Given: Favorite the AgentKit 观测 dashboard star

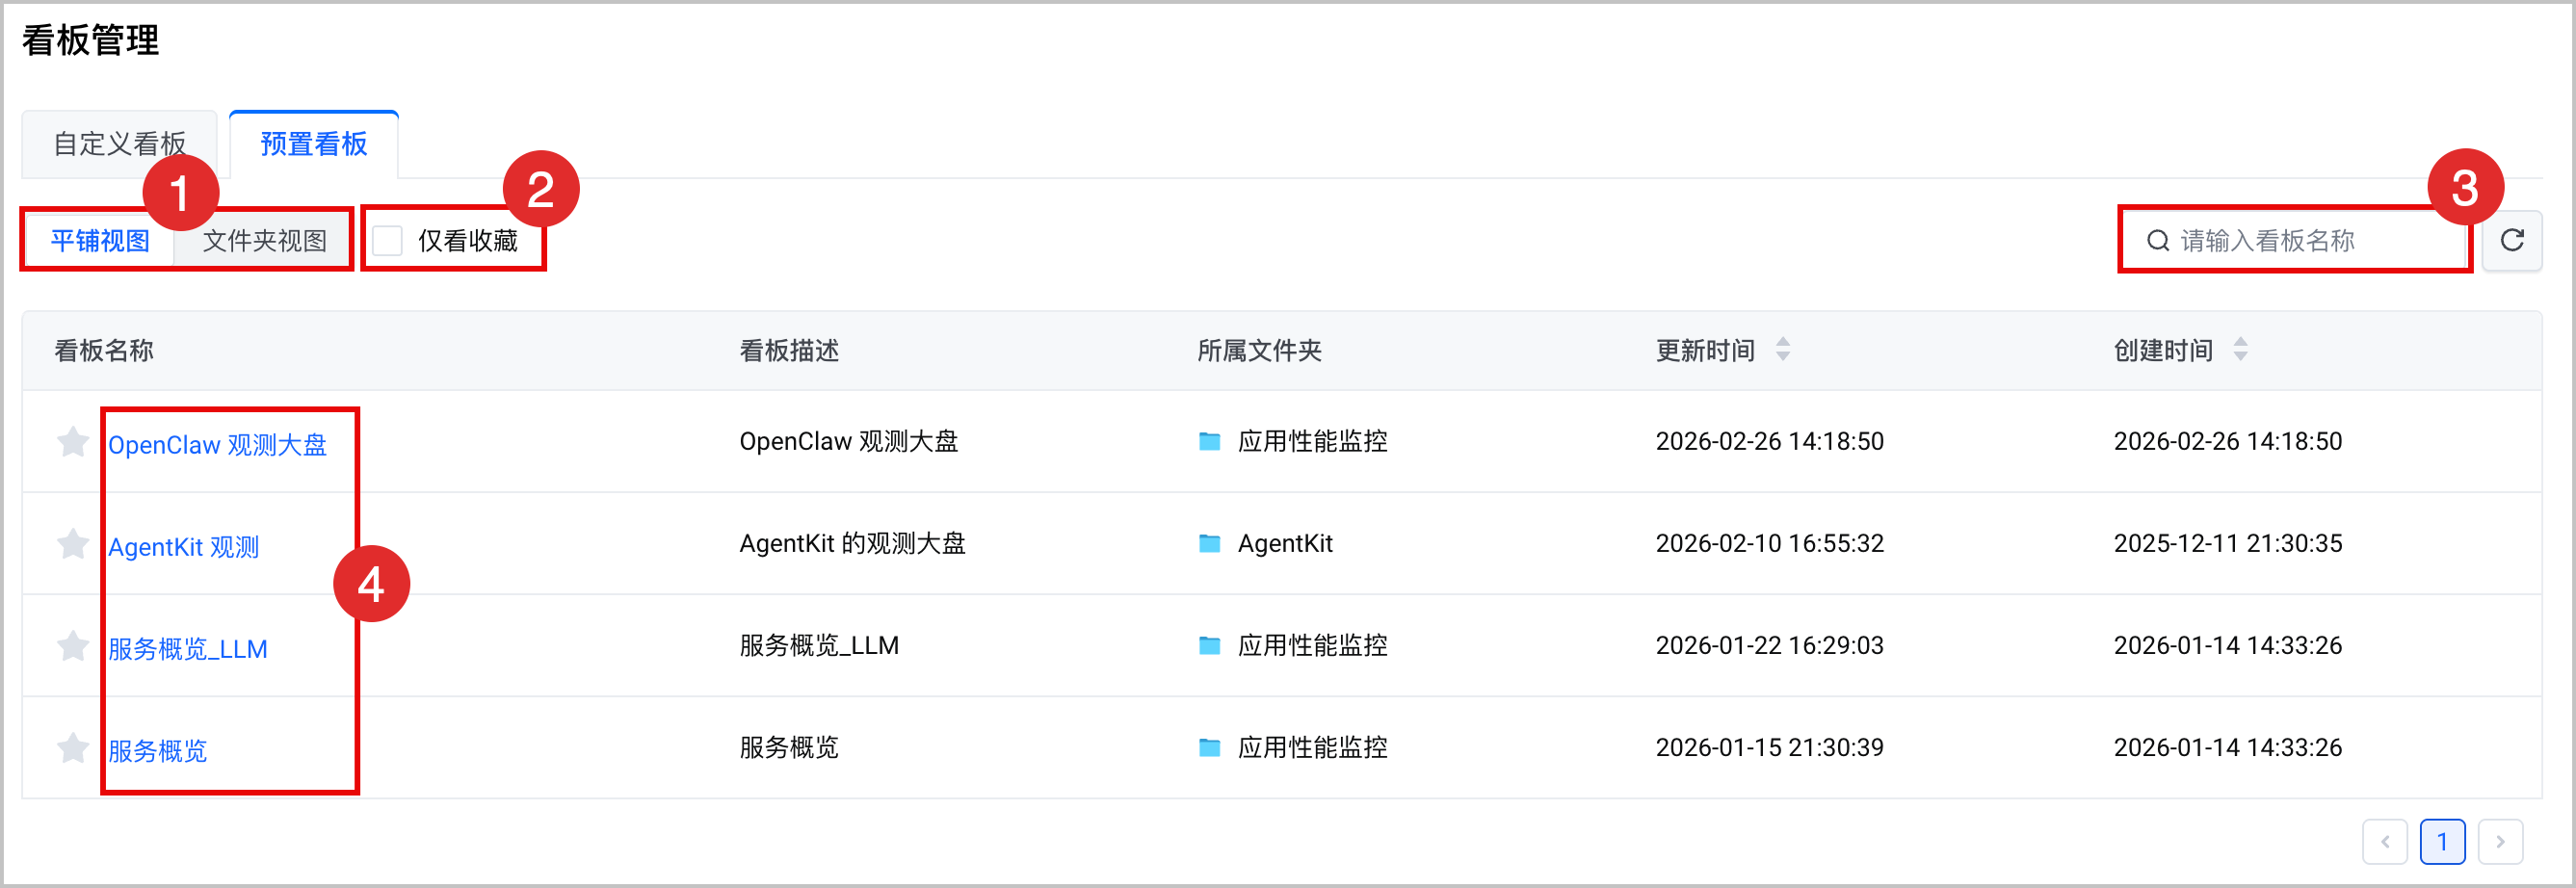Looking at the screenshot, I should (73, 543).
